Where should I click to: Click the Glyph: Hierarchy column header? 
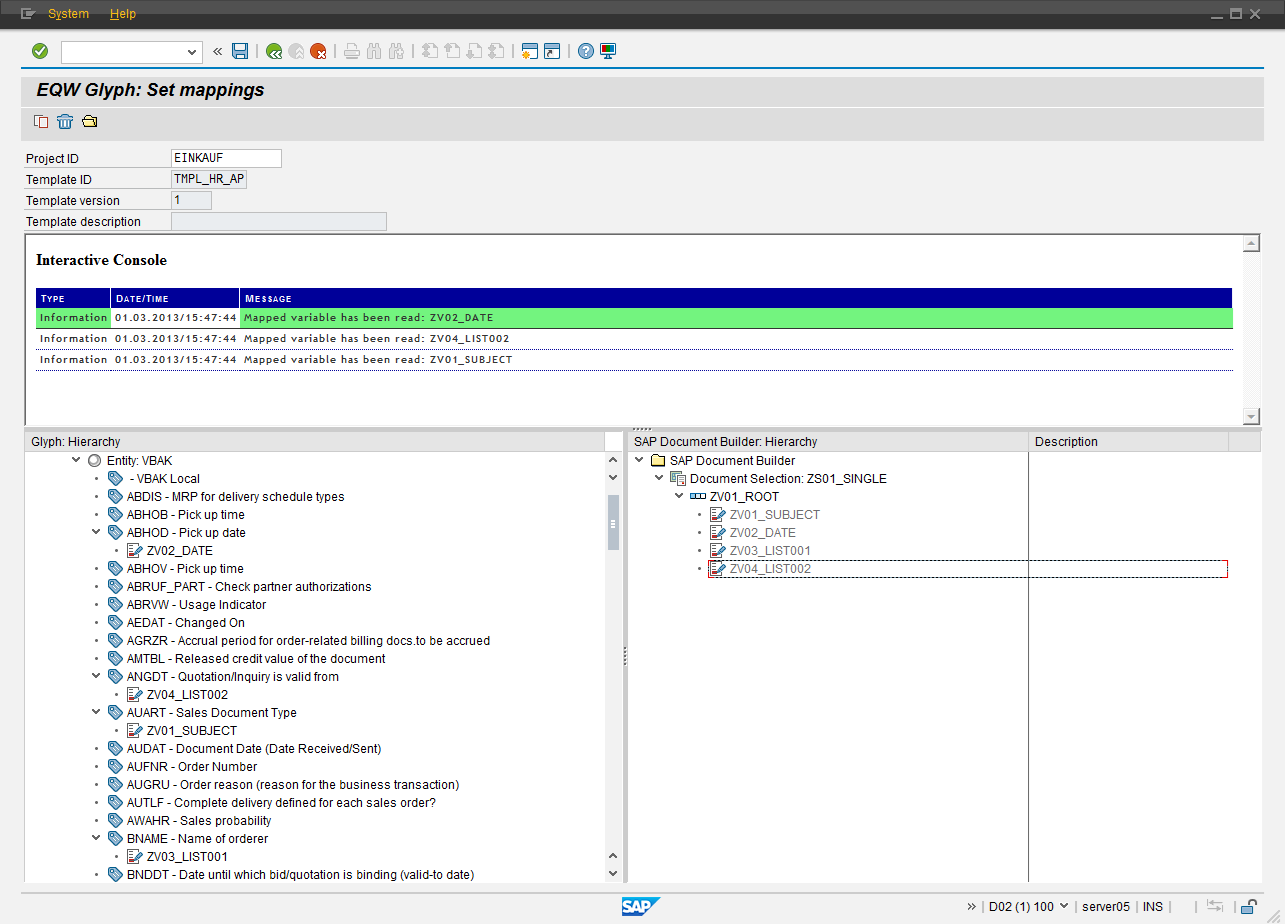click(x=315, y=442)
